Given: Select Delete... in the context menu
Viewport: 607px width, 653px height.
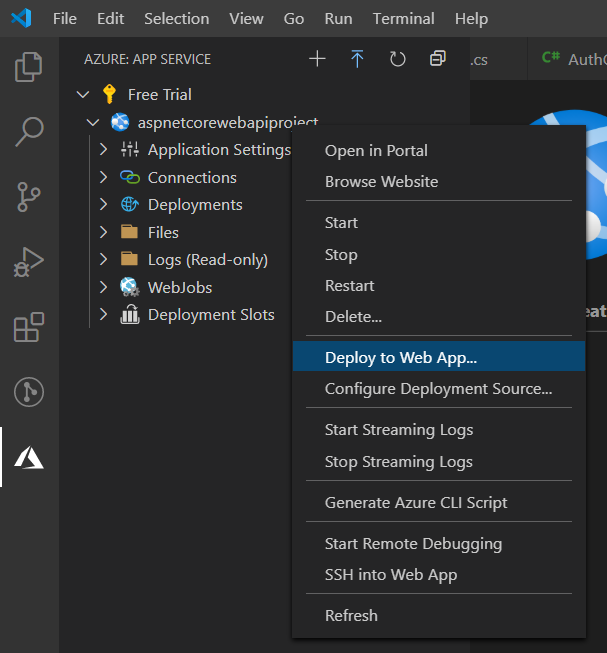Looking at the screenshot, I should click(x=439, y=317).
